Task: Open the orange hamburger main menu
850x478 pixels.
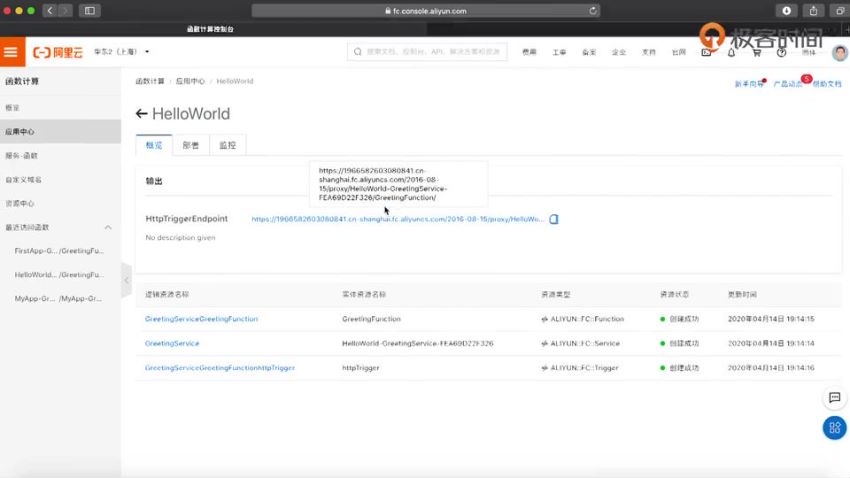Action: coord(12,52)
